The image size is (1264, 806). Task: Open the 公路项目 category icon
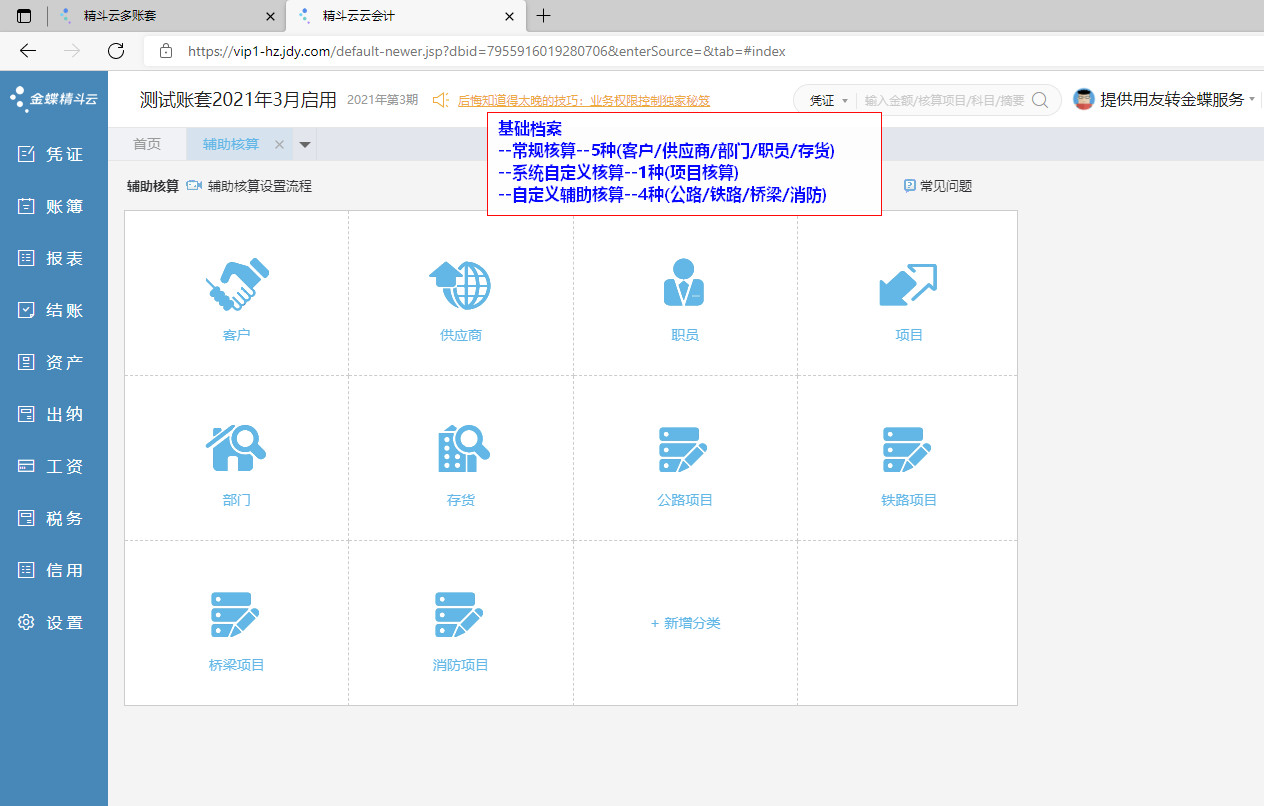click(x=684, y=449)
